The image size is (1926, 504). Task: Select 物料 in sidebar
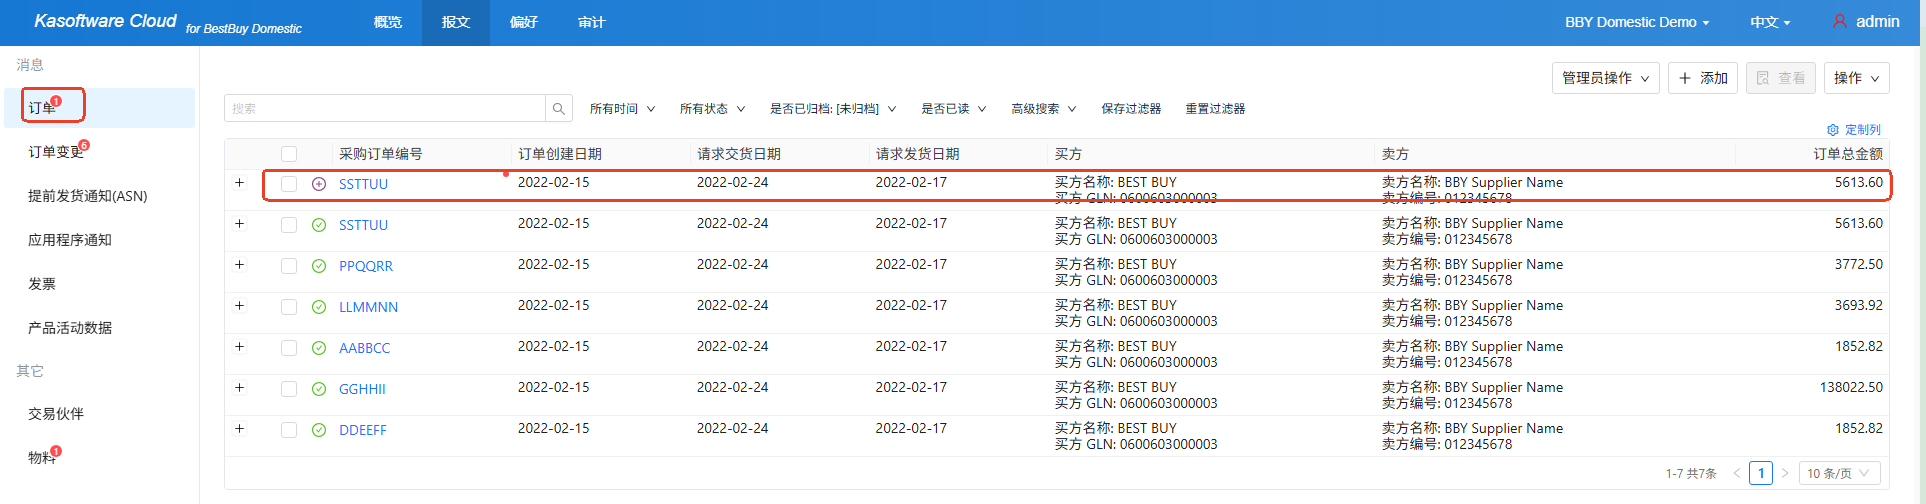(x=100, y=458)
